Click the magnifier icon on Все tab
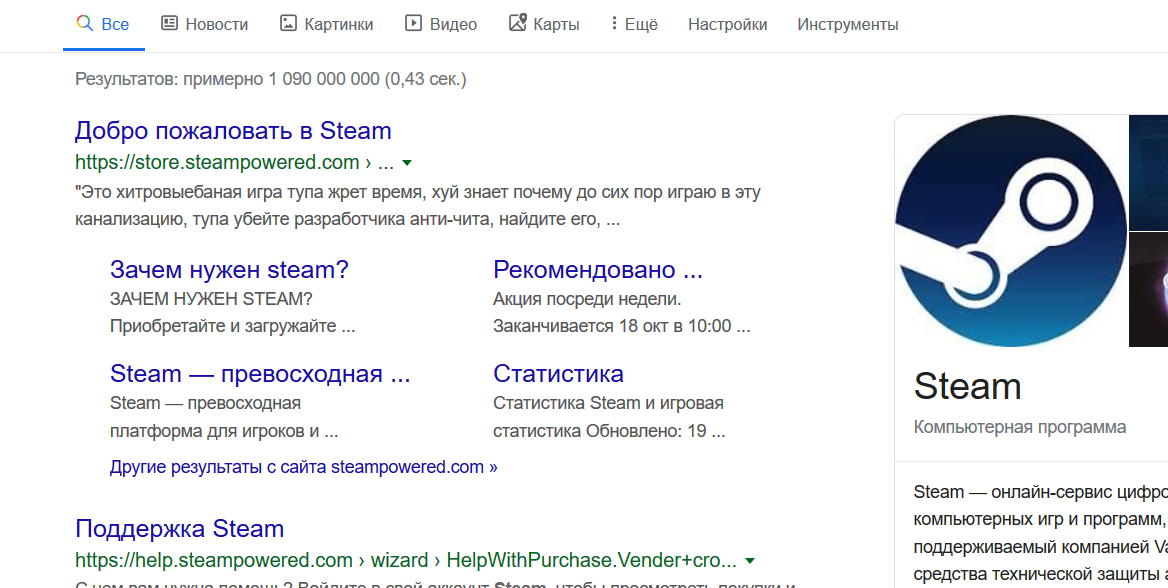This screenshot has width=1168, height=588. pyautogui.click(x=84, y=23)
